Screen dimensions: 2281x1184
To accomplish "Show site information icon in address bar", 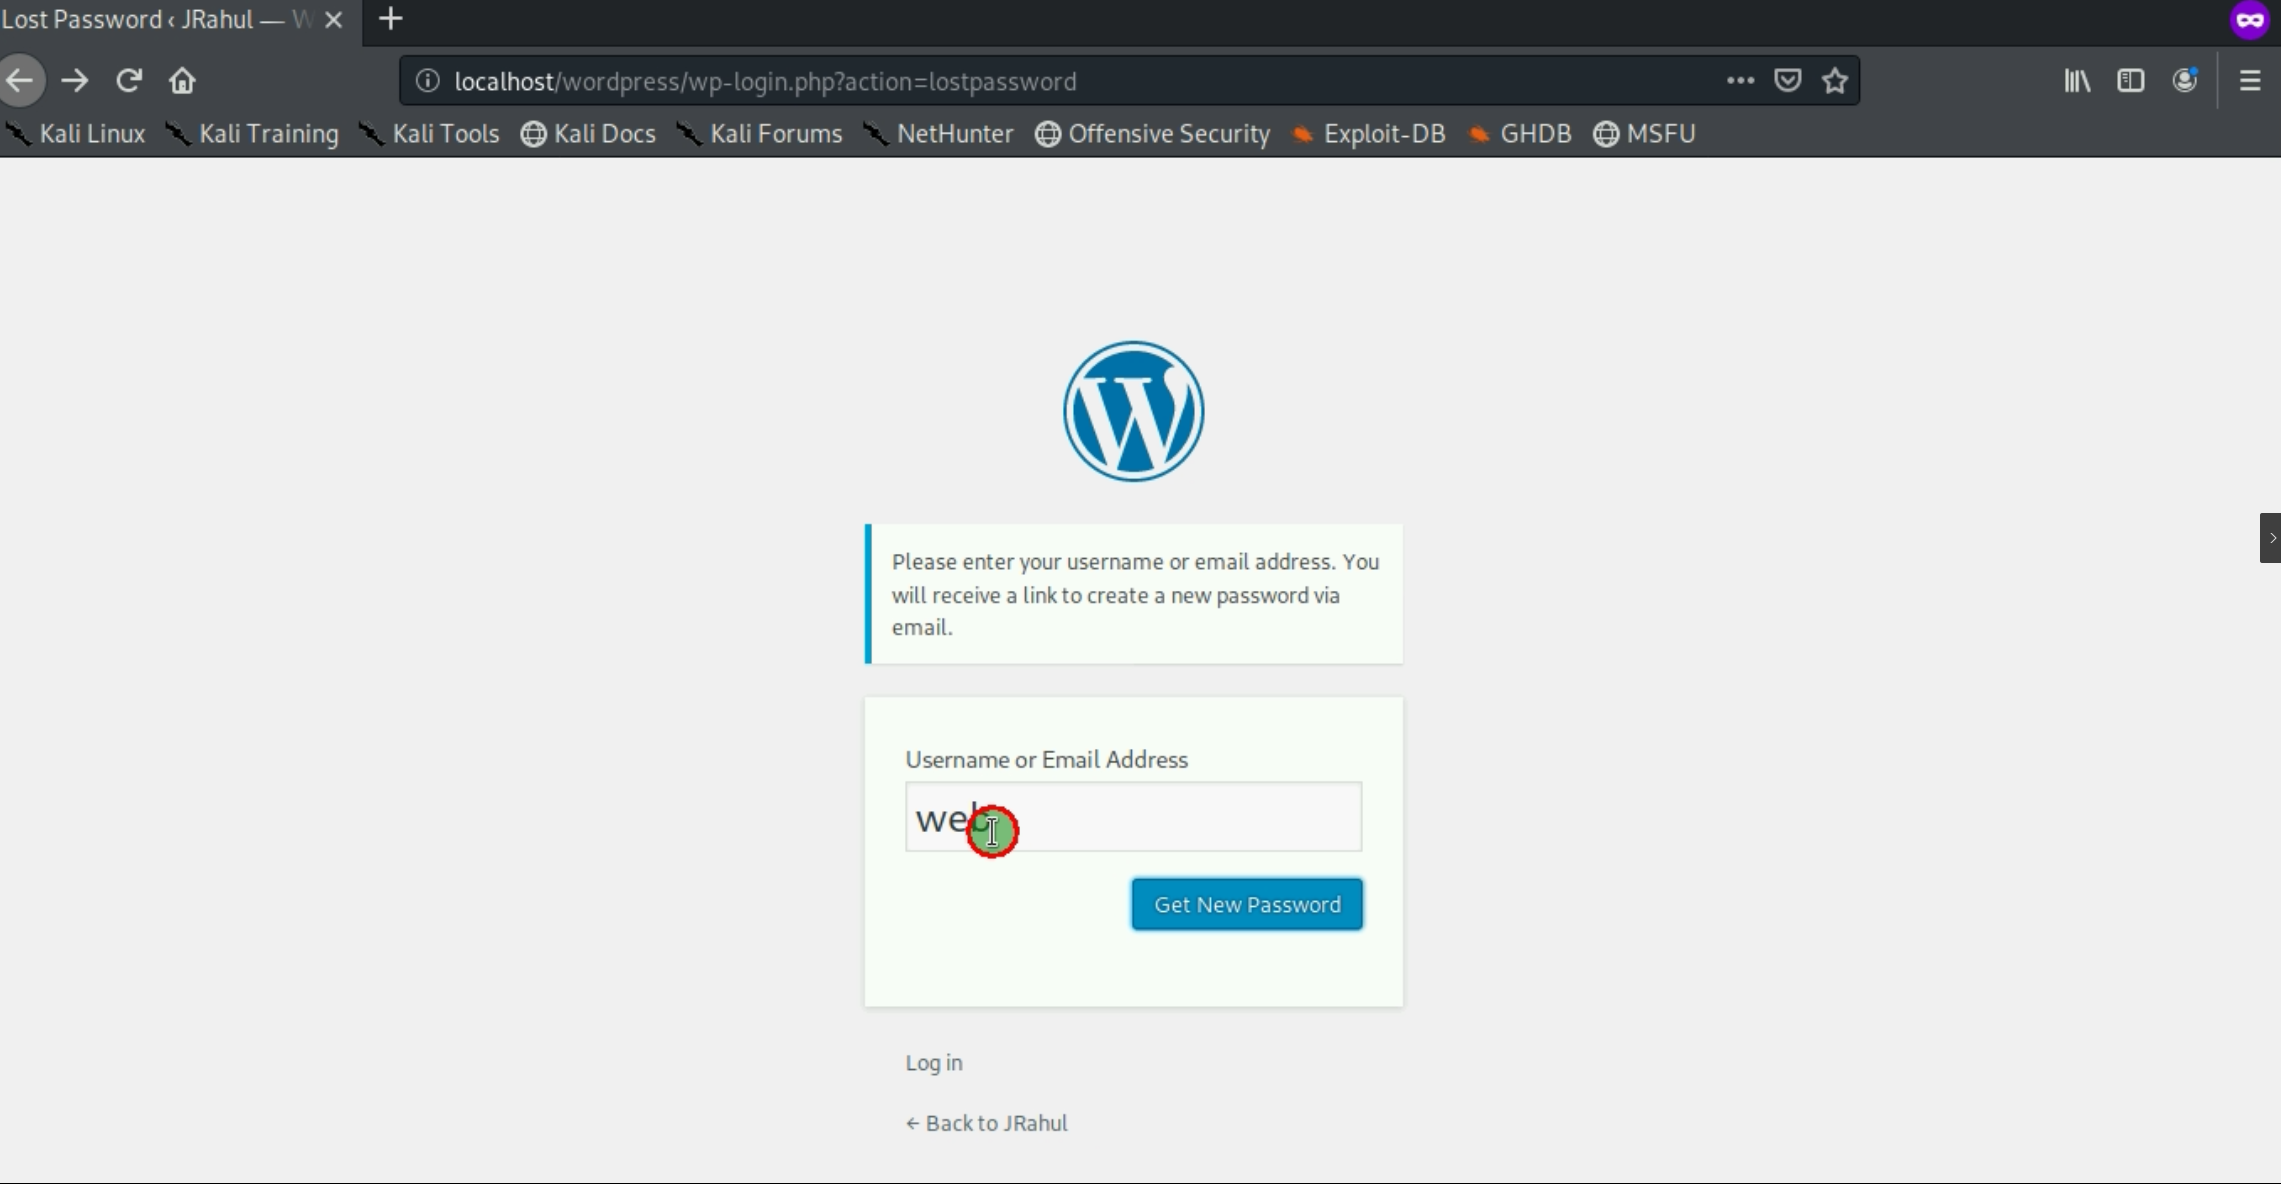I will 427,81.
